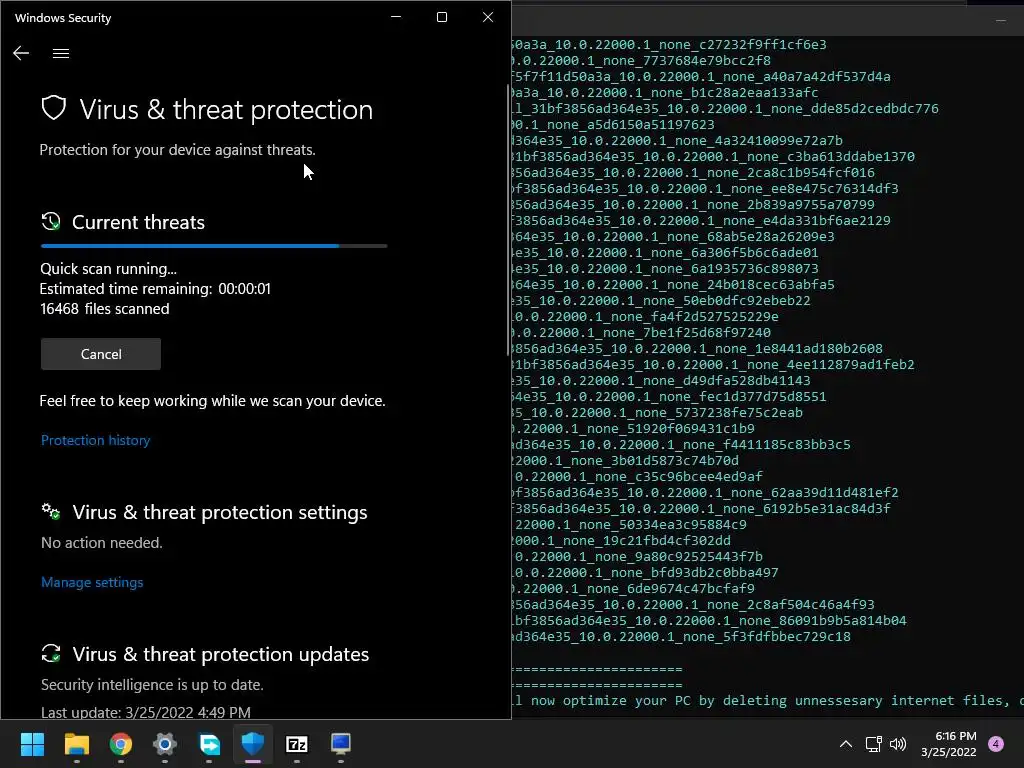Open the clock showing 6:16 PM
This screenshot has width=1024, height=768.
tap(949, 744)
